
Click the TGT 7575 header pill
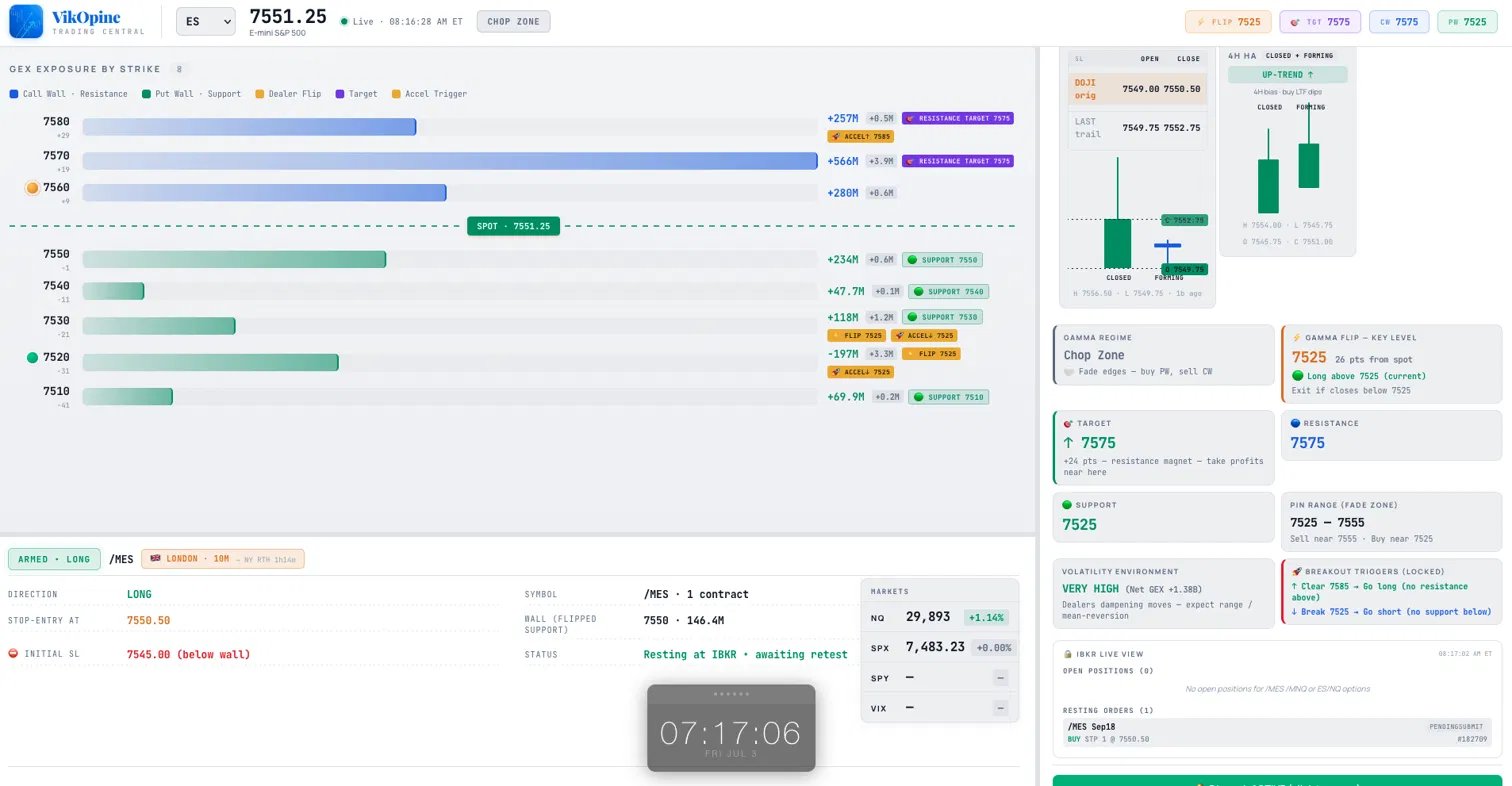1320,22
